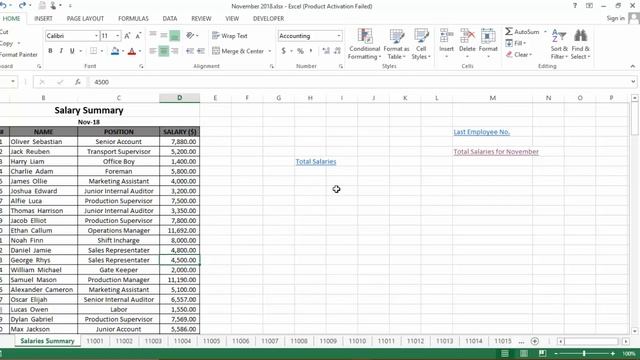640x360 pixels.
Task: Open the Orientation text rotation icon
Action: [x=190, y=36]
